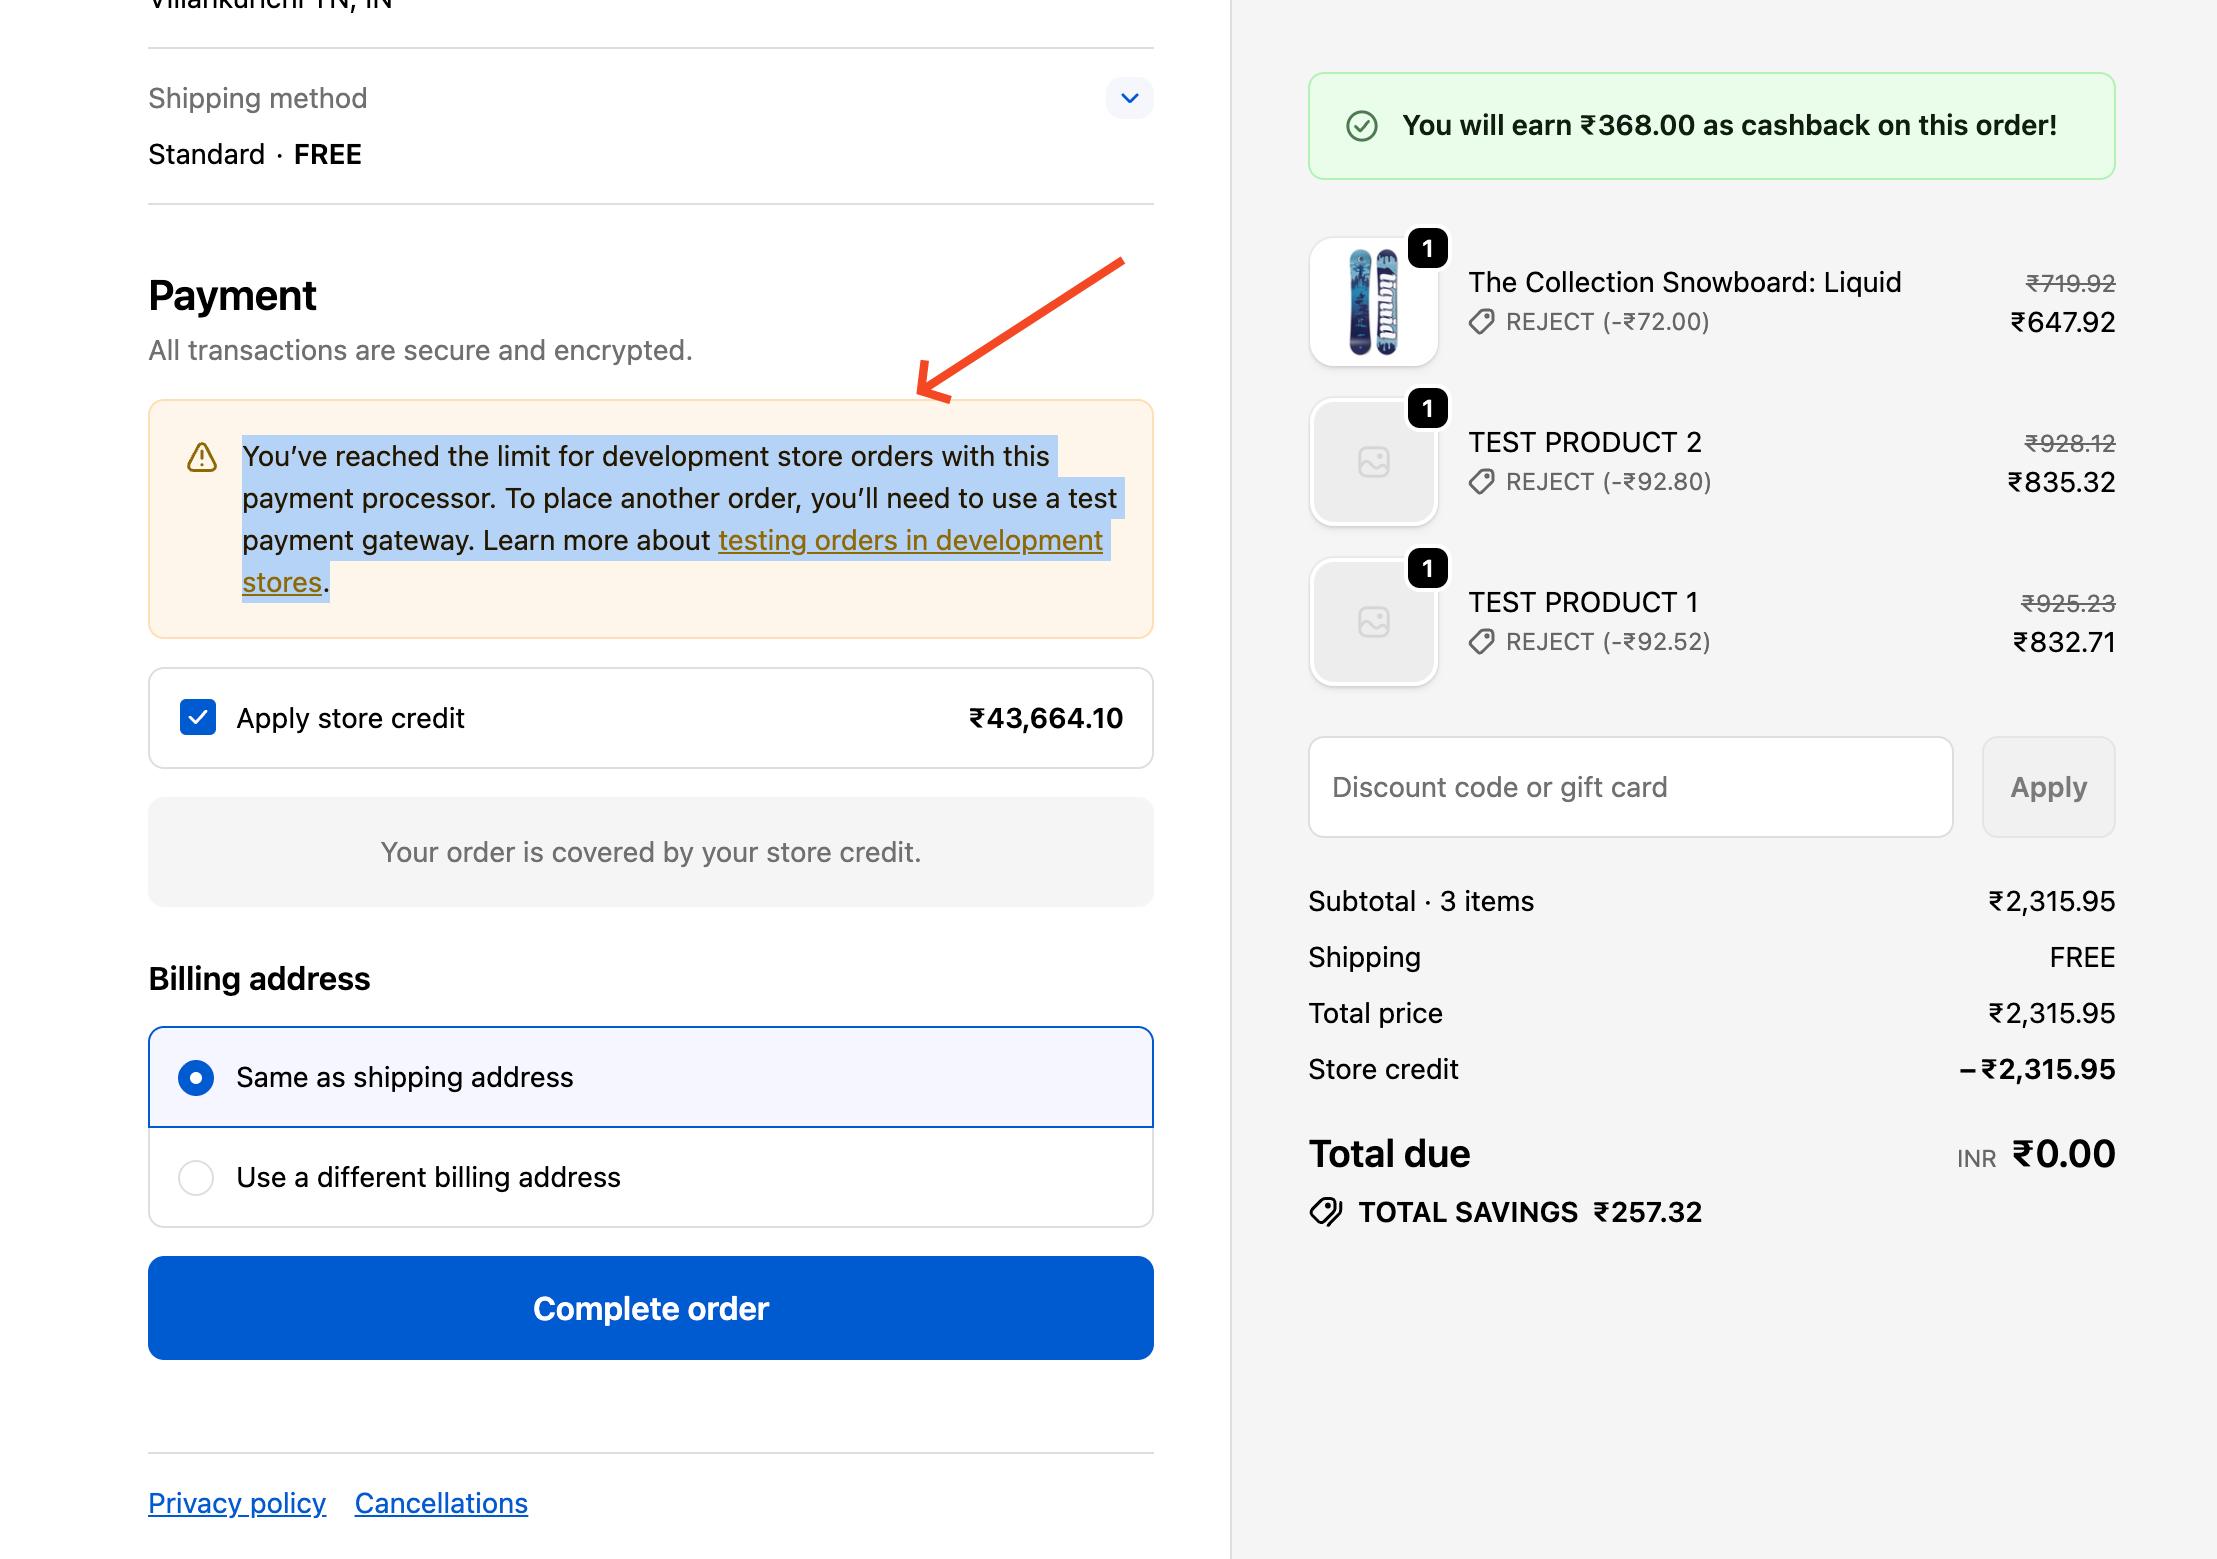Uncheck the Apply store credit checkbox

tap(198, 718)
